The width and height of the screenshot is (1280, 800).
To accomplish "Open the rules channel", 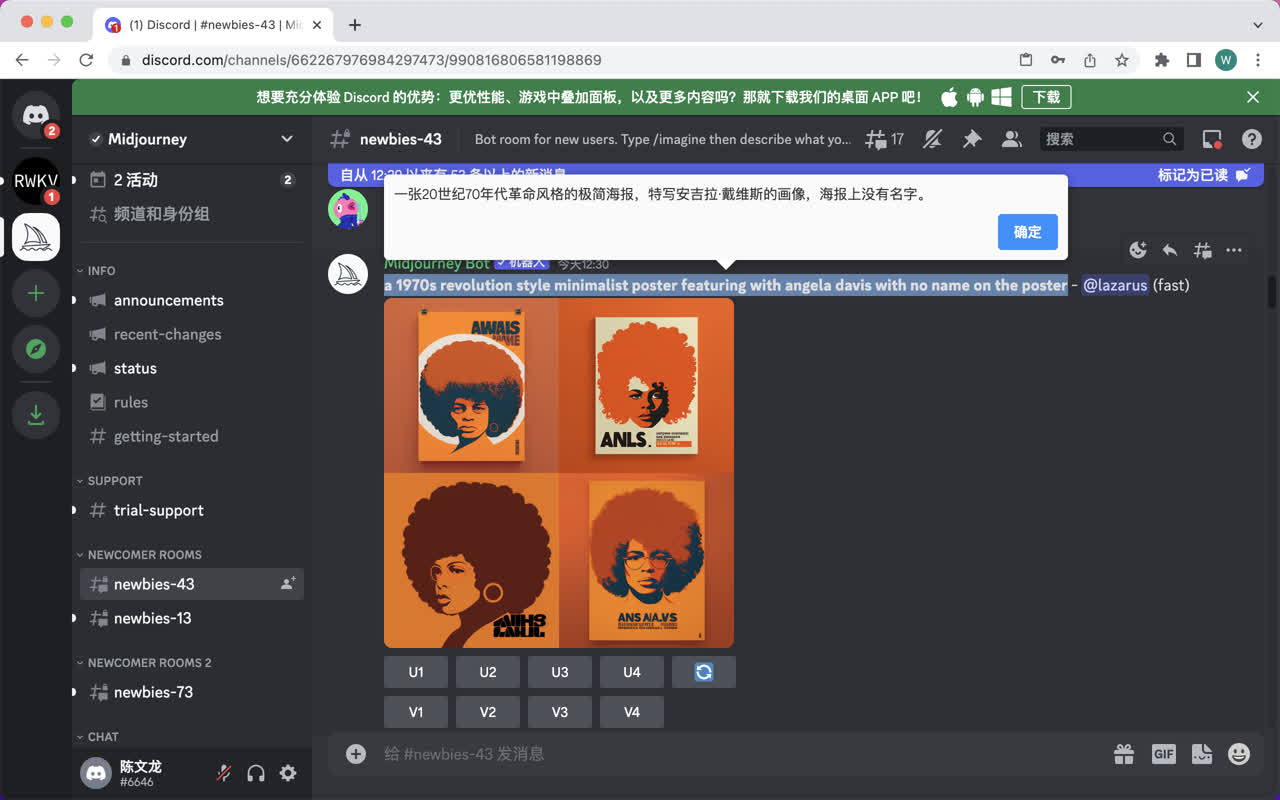I will [x=192, y=402].
